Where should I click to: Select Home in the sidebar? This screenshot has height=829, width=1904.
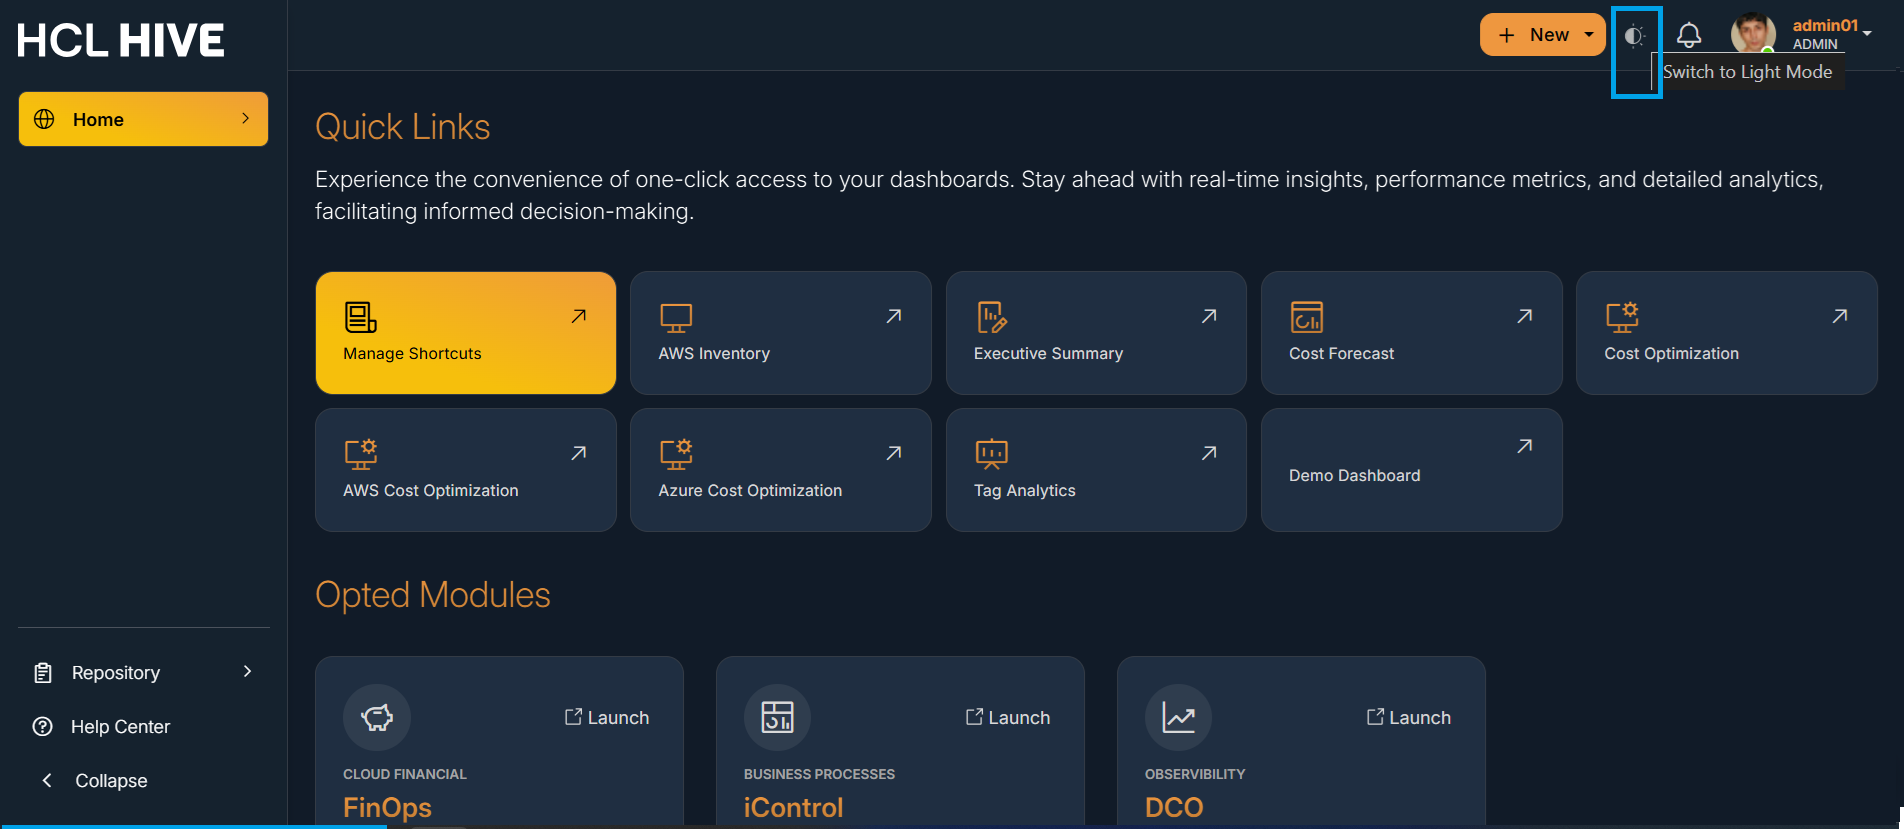pyautogui.click(x=143, y=119)
